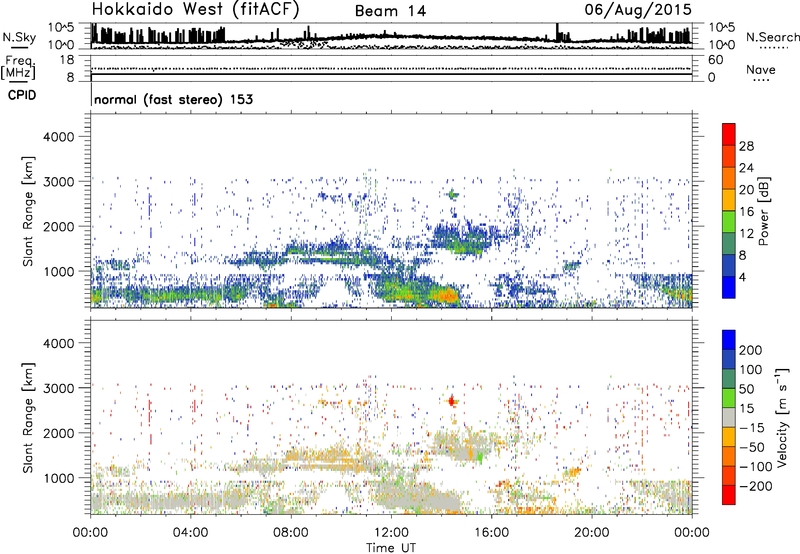Click the 'Hokkaido West (fitACF)' title
Screen dimensions: 800x554
(x=195, y=9)
